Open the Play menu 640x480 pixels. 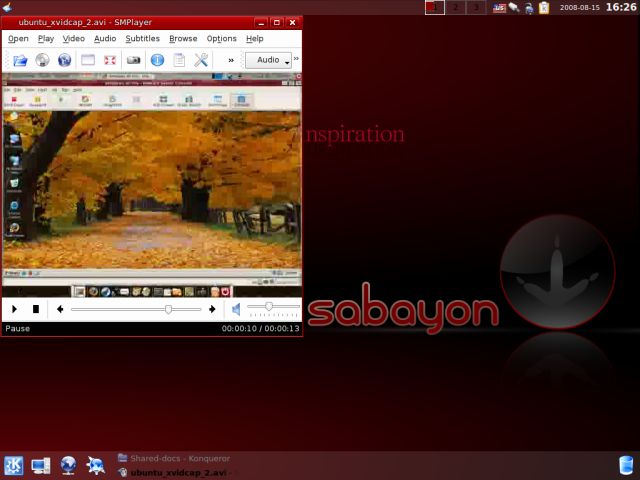point(46,39)
